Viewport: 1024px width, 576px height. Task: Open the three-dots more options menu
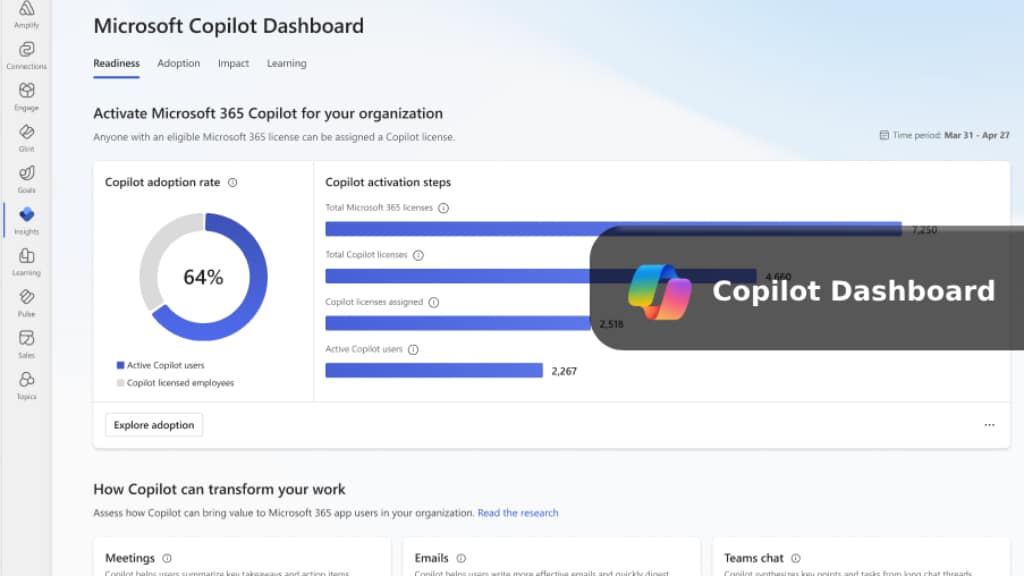(989, 425)
